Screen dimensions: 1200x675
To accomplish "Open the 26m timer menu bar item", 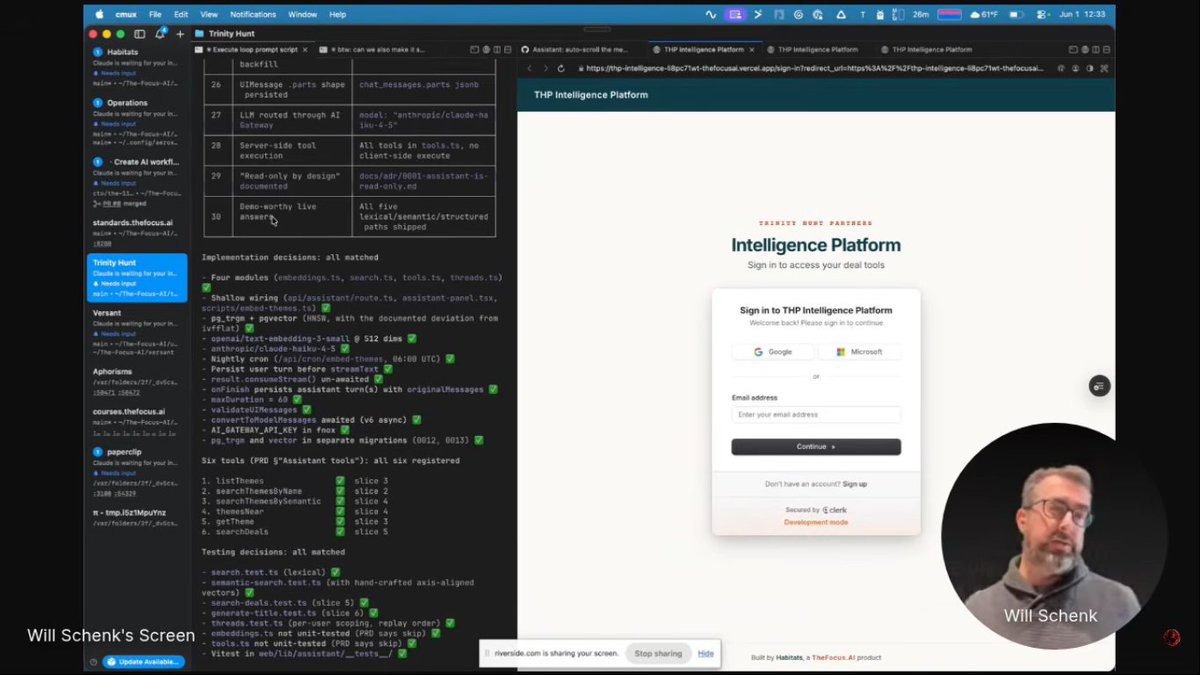I will pyautogui.click(x=922, y=14).
